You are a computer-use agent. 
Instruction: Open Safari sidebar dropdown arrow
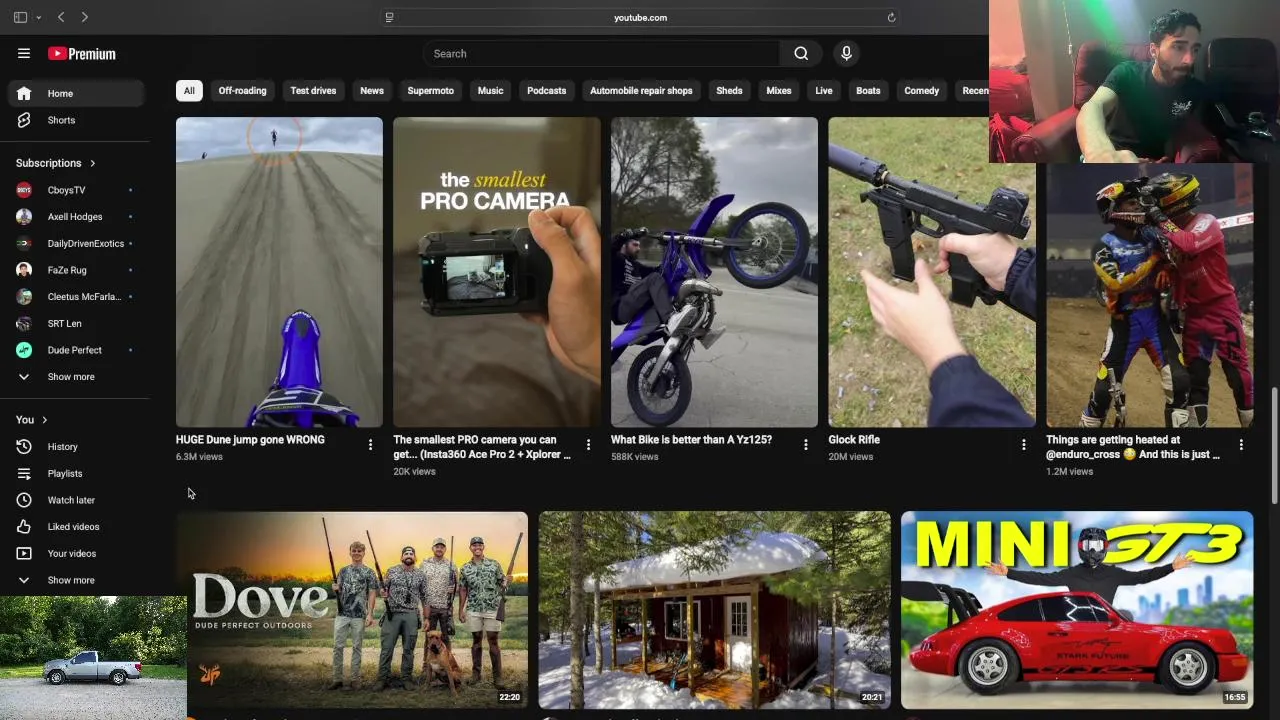pos(38,17)
